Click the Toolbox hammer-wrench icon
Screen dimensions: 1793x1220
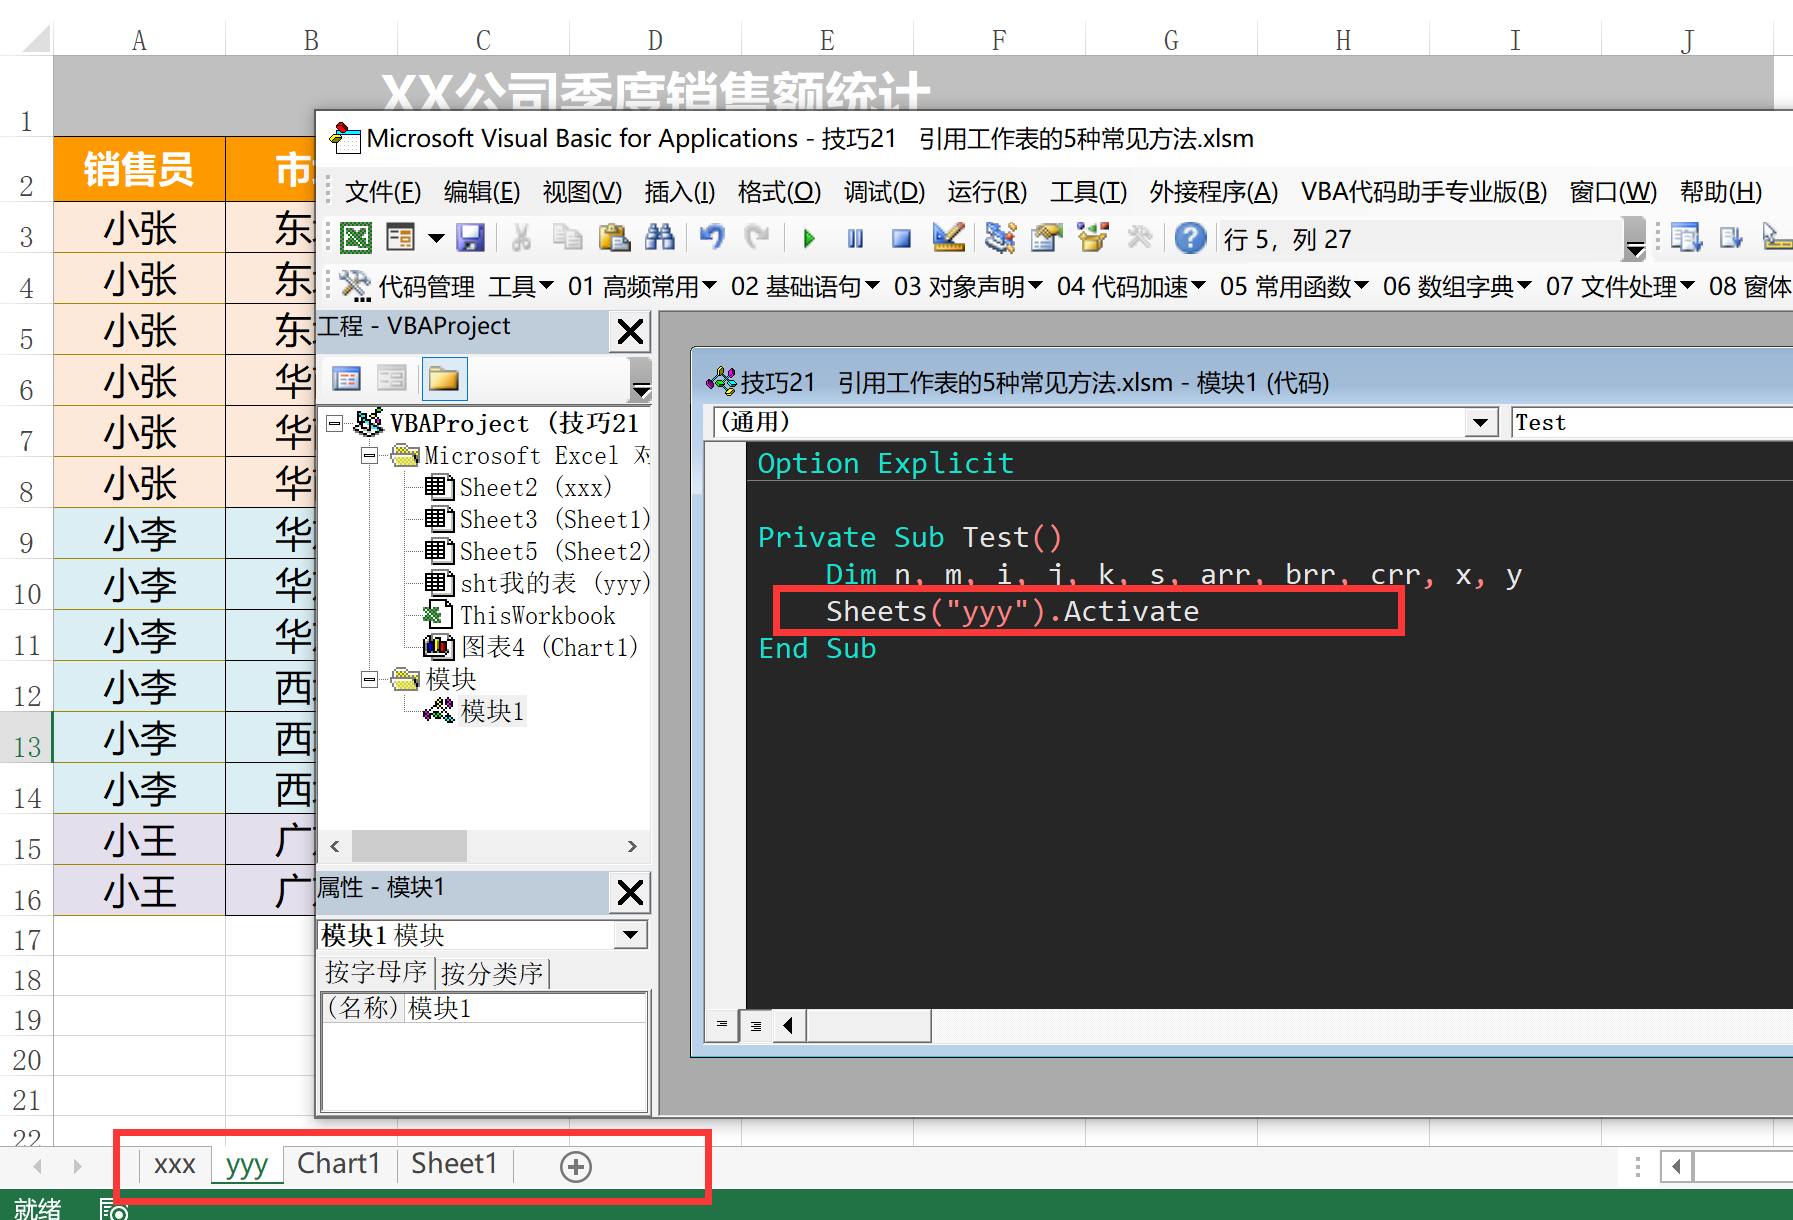pos(1140,238)
